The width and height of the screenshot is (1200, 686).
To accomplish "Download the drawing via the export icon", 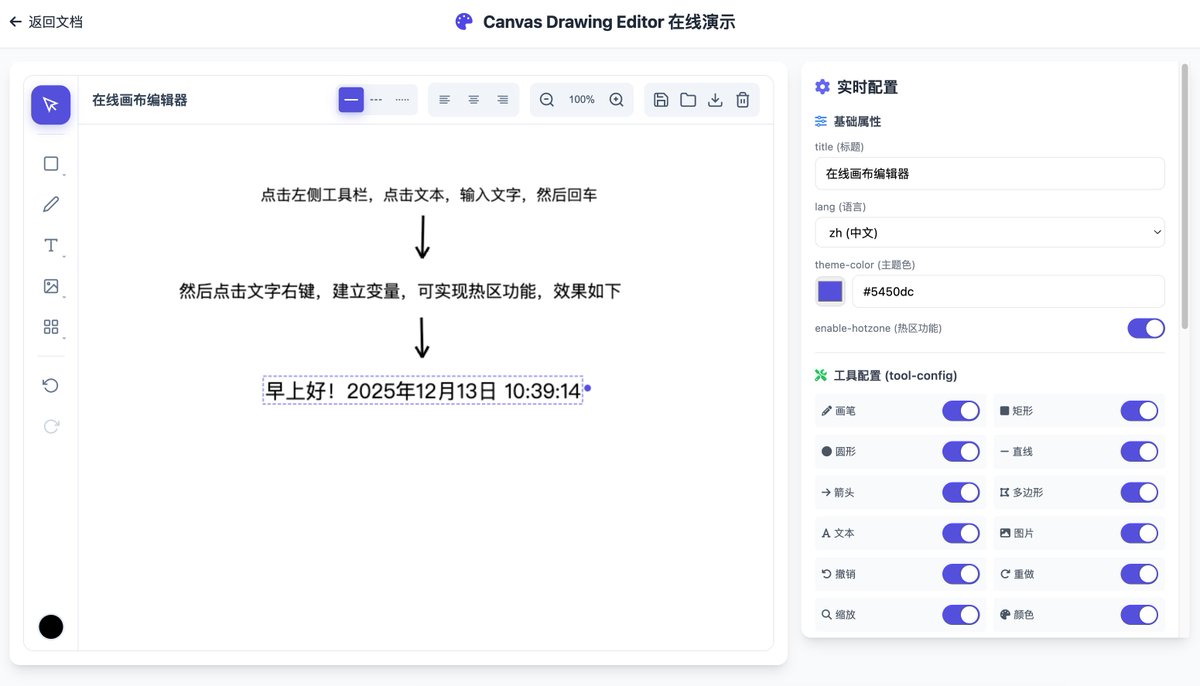I will 714,99.
